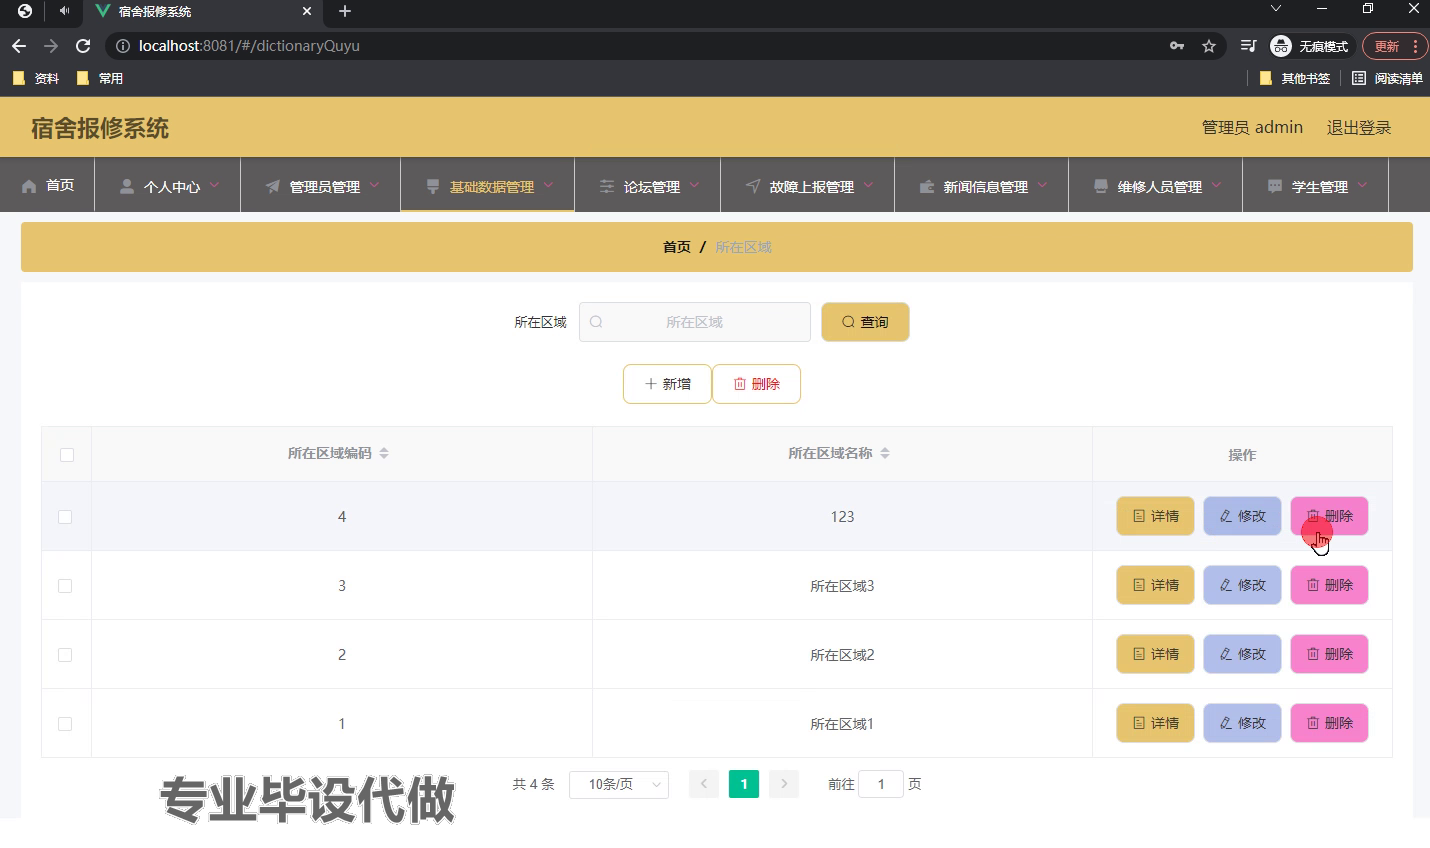Click the arrow icon for 故障上报管理

pyautogui.click(x=753, y=186)
